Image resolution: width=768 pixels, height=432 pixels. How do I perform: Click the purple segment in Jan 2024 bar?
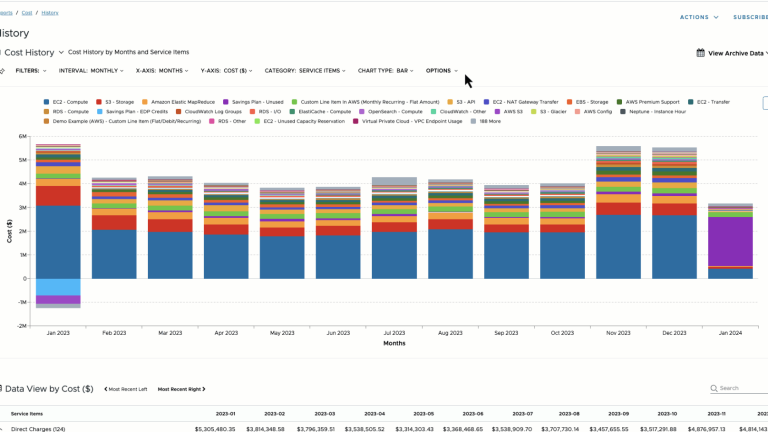click(730, 241)
